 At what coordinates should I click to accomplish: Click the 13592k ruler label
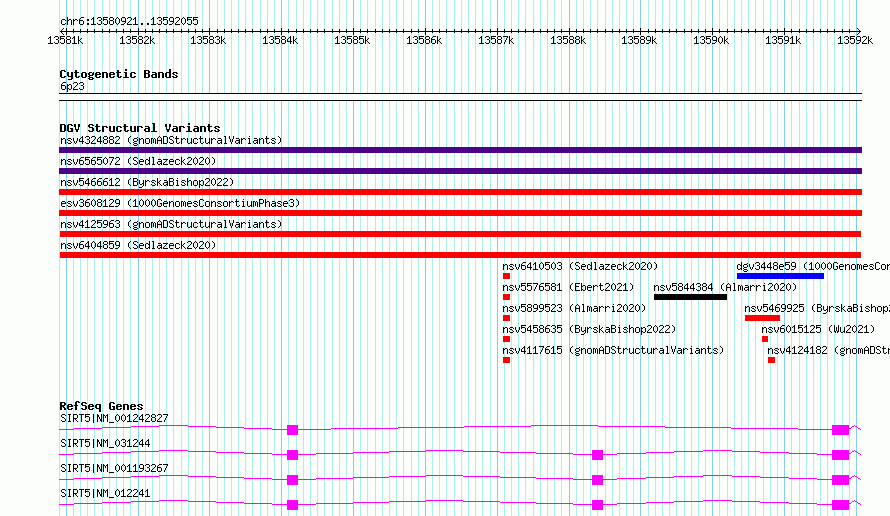click(855, 40)
